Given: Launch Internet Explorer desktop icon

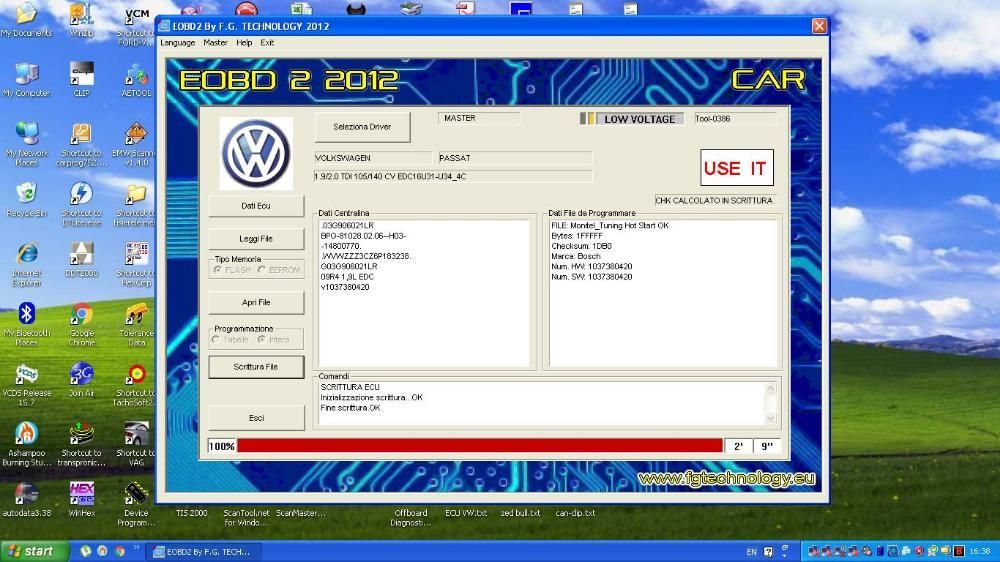Looking at the screenshot, I should coord(27,255).
